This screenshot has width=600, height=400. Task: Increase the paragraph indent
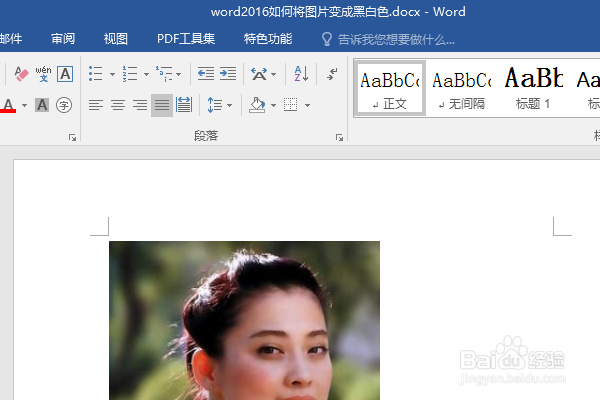pos(228,73)
